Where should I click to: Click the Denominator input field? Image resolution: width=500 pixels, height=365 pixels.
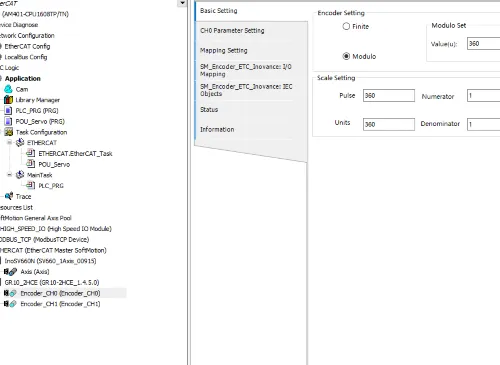point(483,124)
